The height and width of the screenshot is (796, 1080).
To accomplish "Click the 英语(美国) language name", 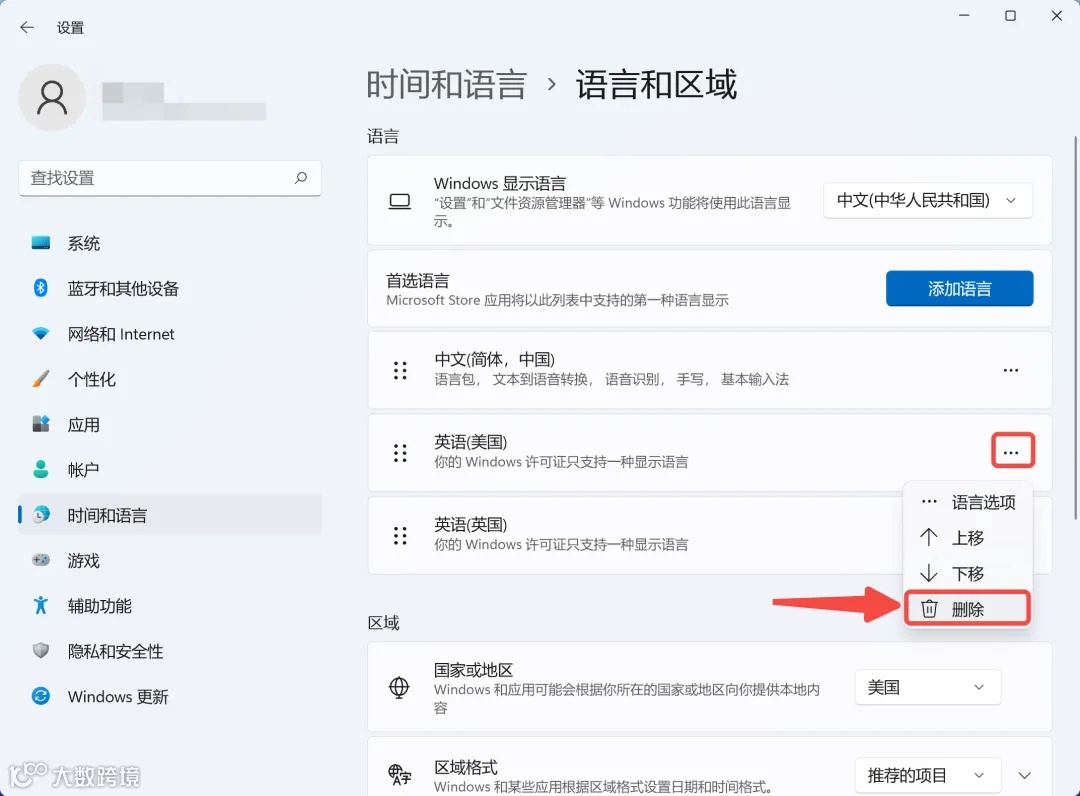I will point(470,442).
